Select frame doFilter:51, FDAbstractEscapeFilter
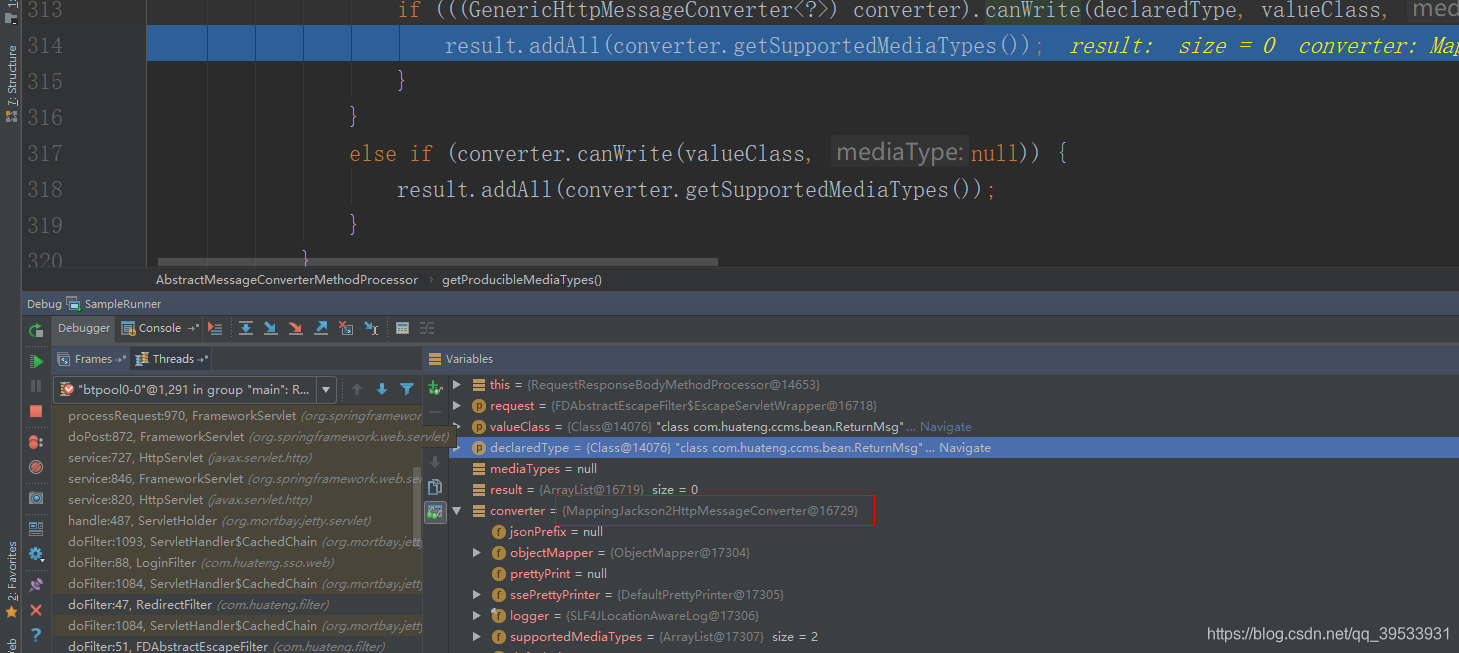Screen dimensions: 1459x653 point(237,646)
